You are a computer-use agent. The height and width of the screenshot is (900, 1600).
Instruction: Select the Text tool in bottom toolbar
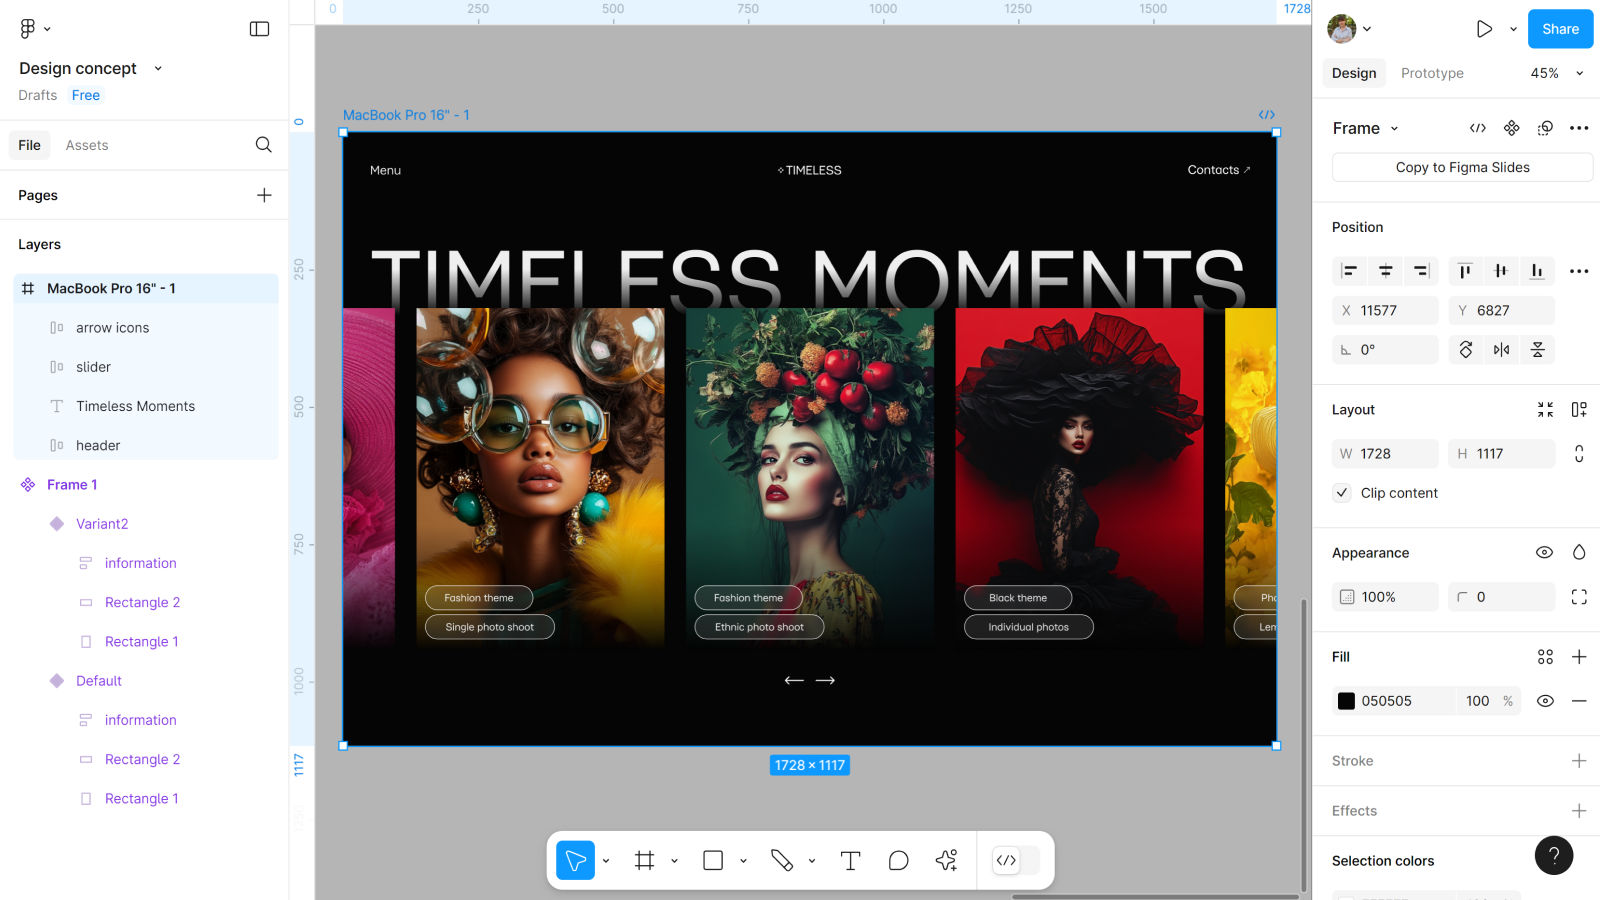click(x=850, y=860)
